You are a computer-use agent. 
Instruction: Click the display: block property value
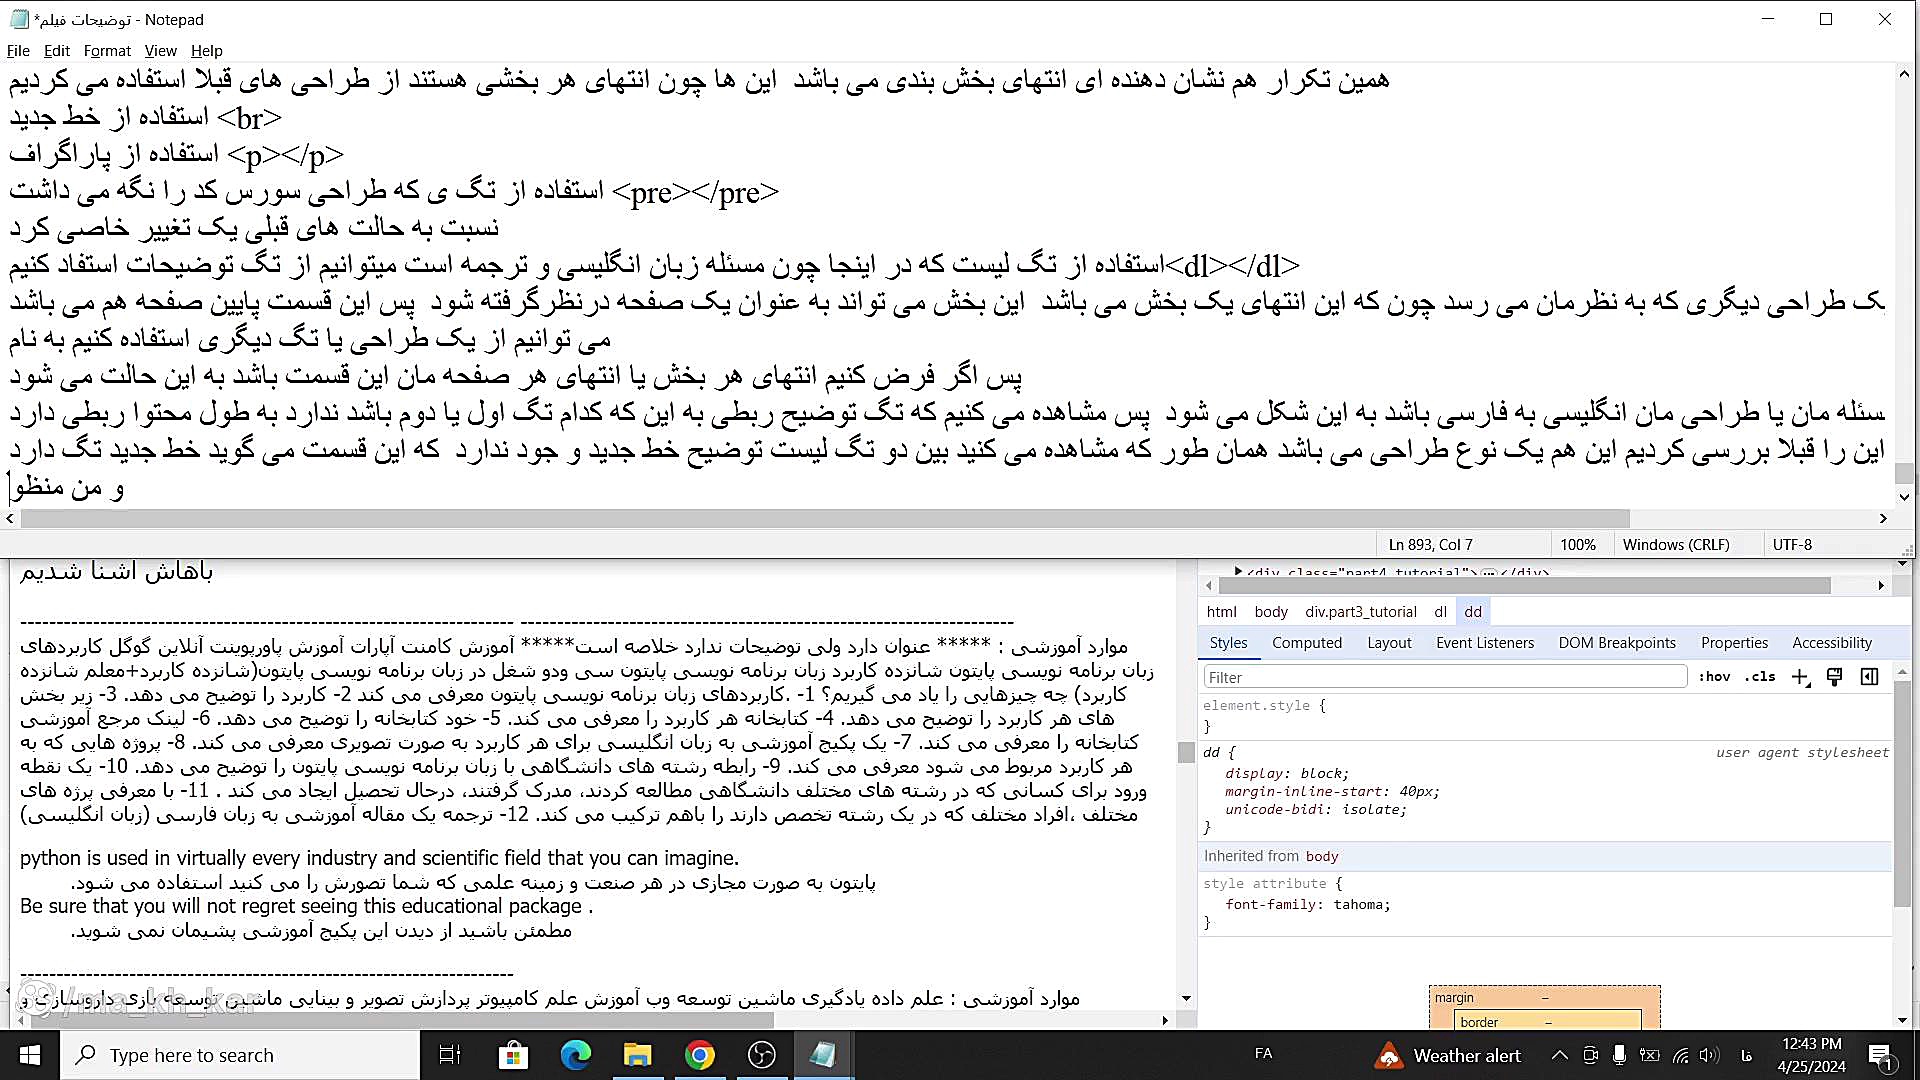(1323, 773)
